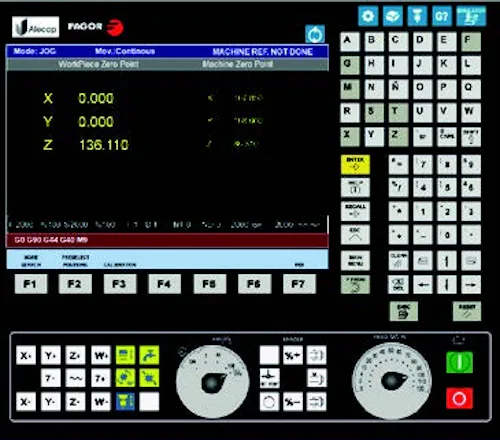Click the letter S key
The width and height of the screenshot is (500, 440).
374,113
